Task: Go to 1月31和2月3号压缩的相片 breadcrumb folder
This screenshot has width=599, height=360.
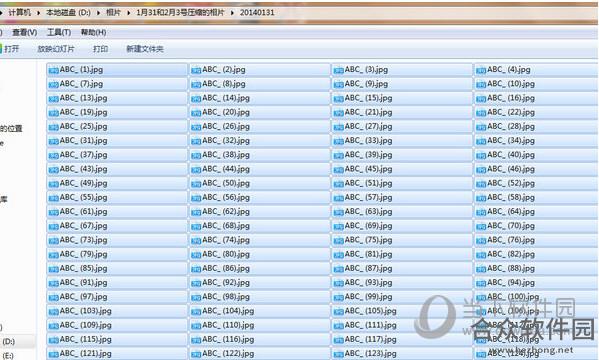Action: (x=180, y=13)
